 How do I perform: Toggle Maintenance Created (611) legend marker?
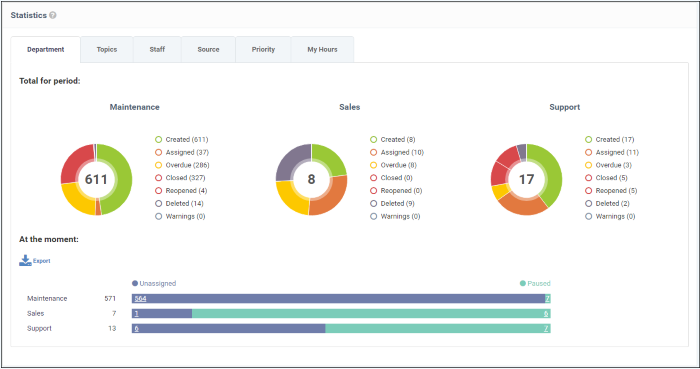coord(158,140)
